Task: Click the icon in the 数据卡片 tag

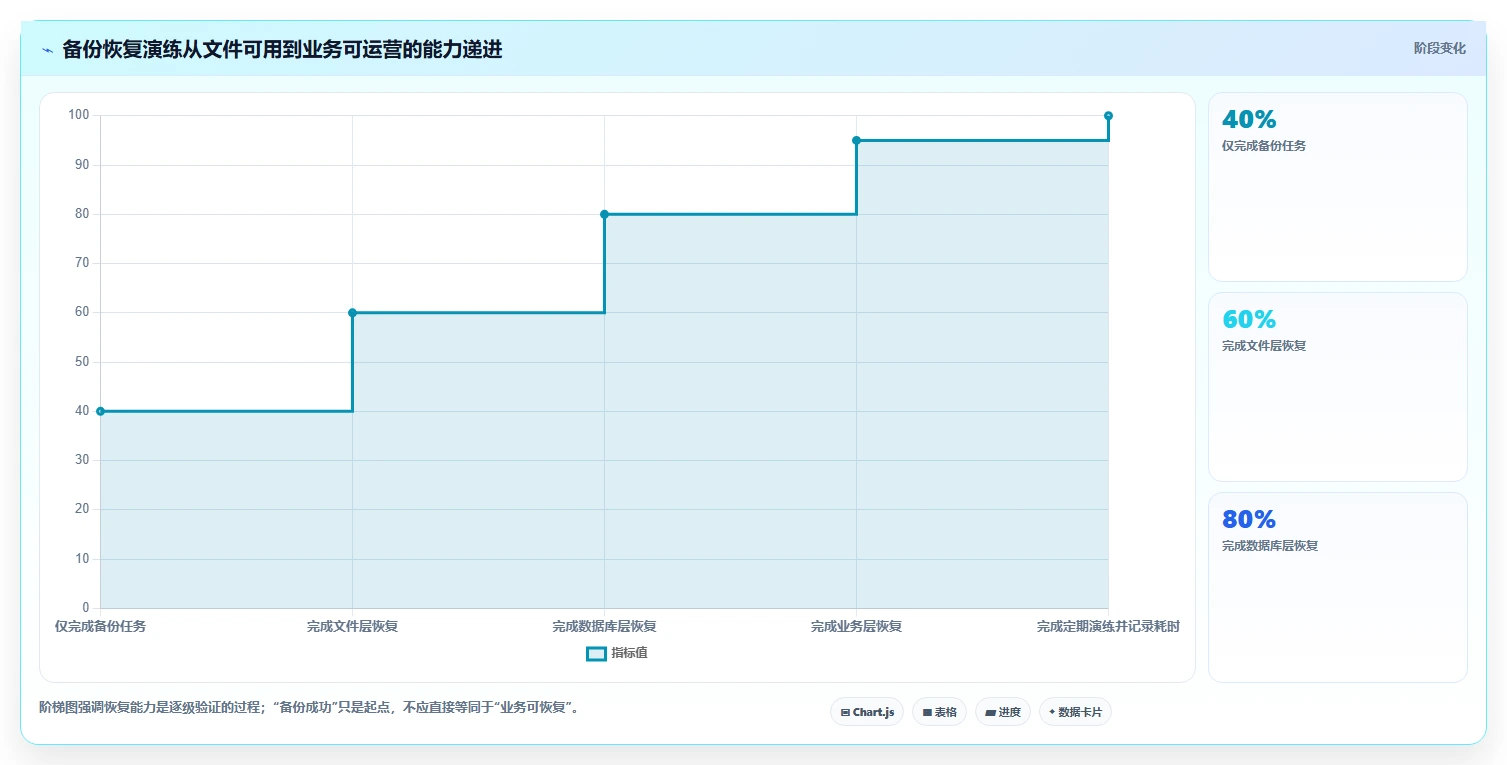Action: coord(1052,712)
